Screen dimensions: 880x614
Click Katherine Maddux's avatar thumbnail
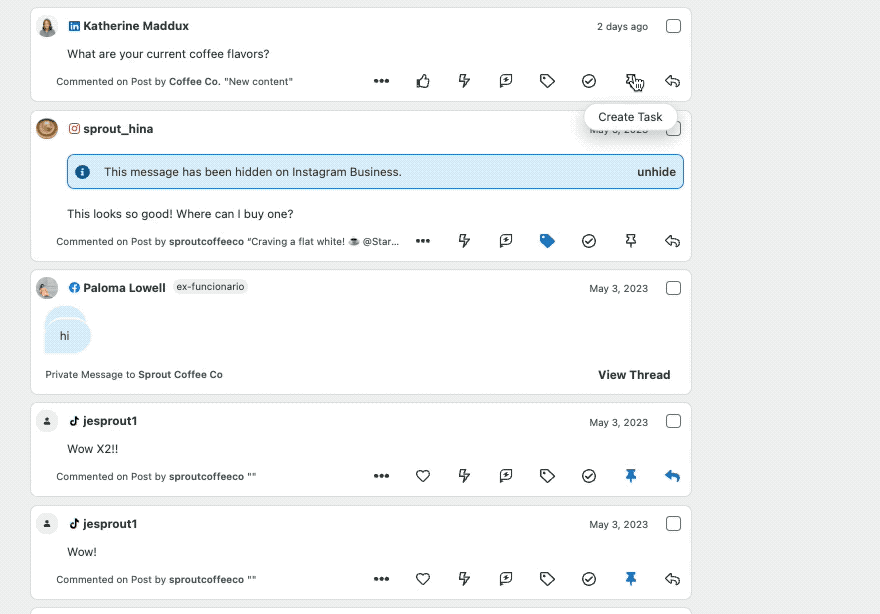click(x=47, y=26)
